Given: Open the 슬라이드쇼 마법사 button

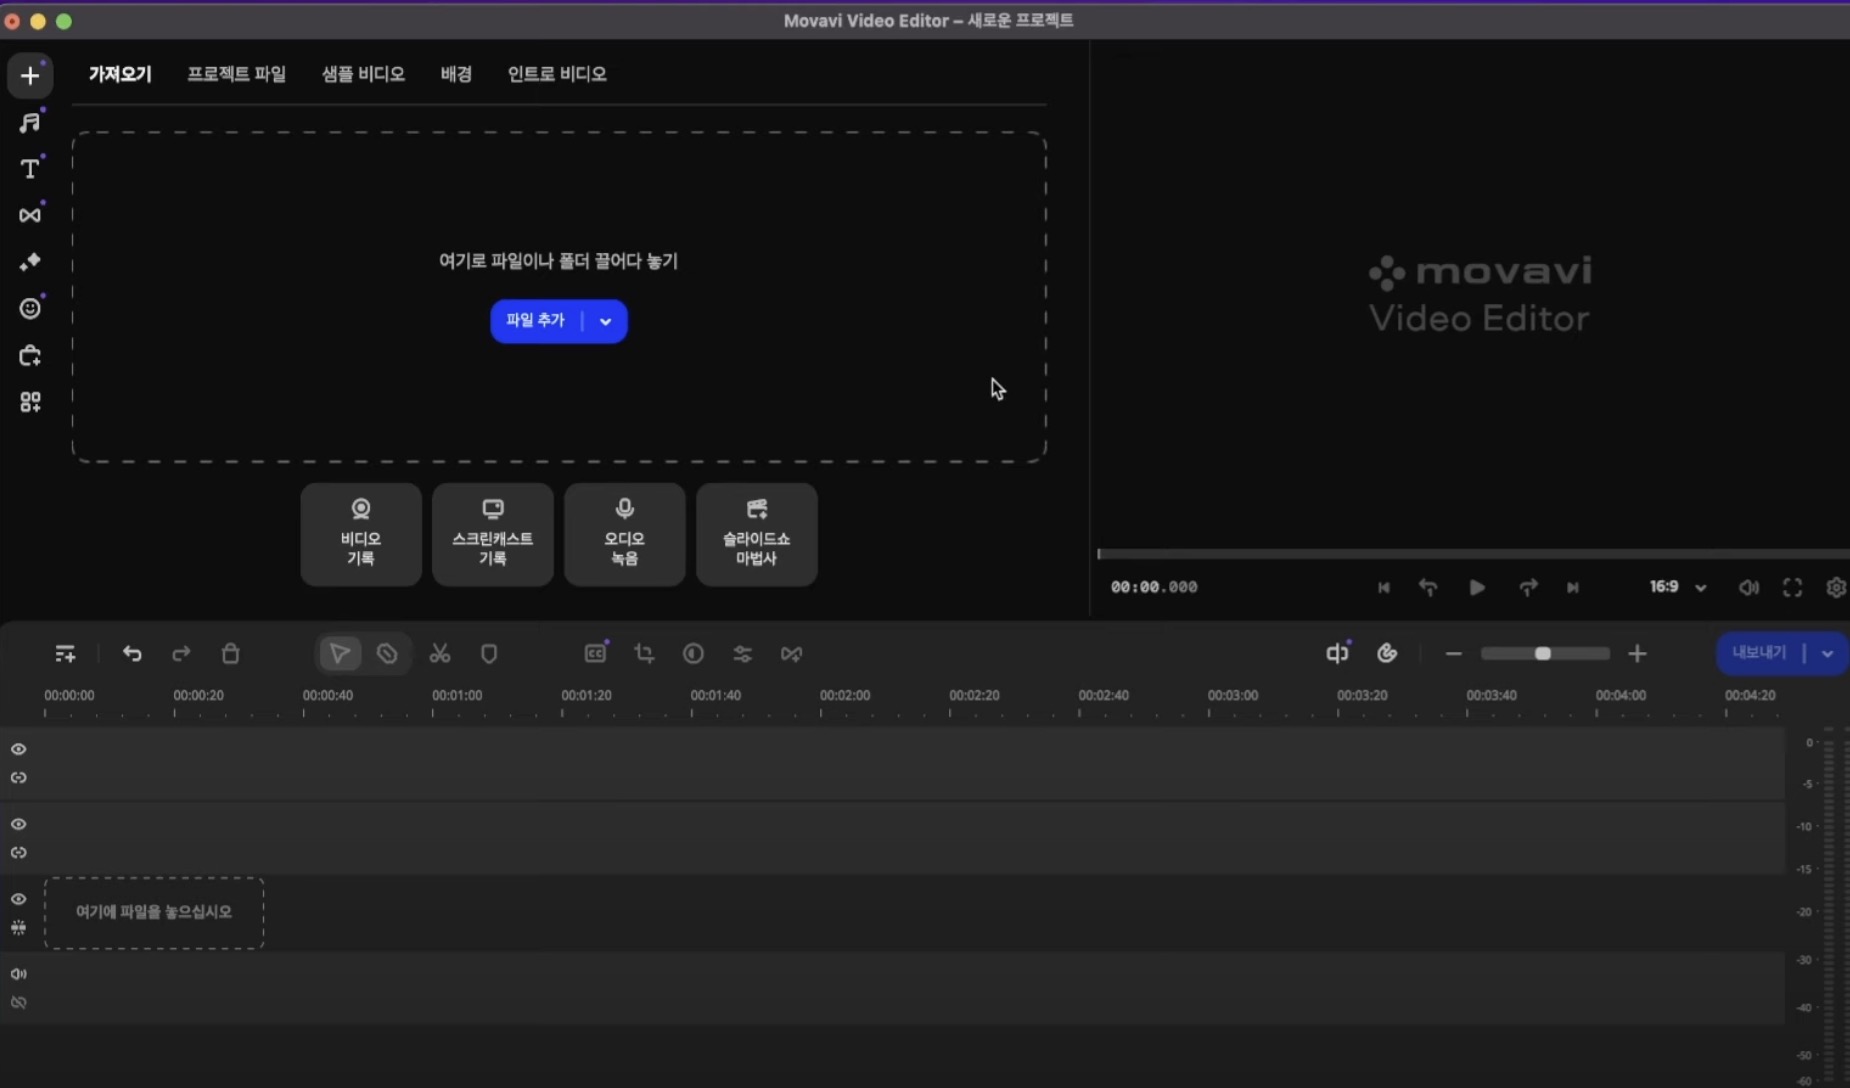Looking at the screenshot, I should tap(757, 535).
